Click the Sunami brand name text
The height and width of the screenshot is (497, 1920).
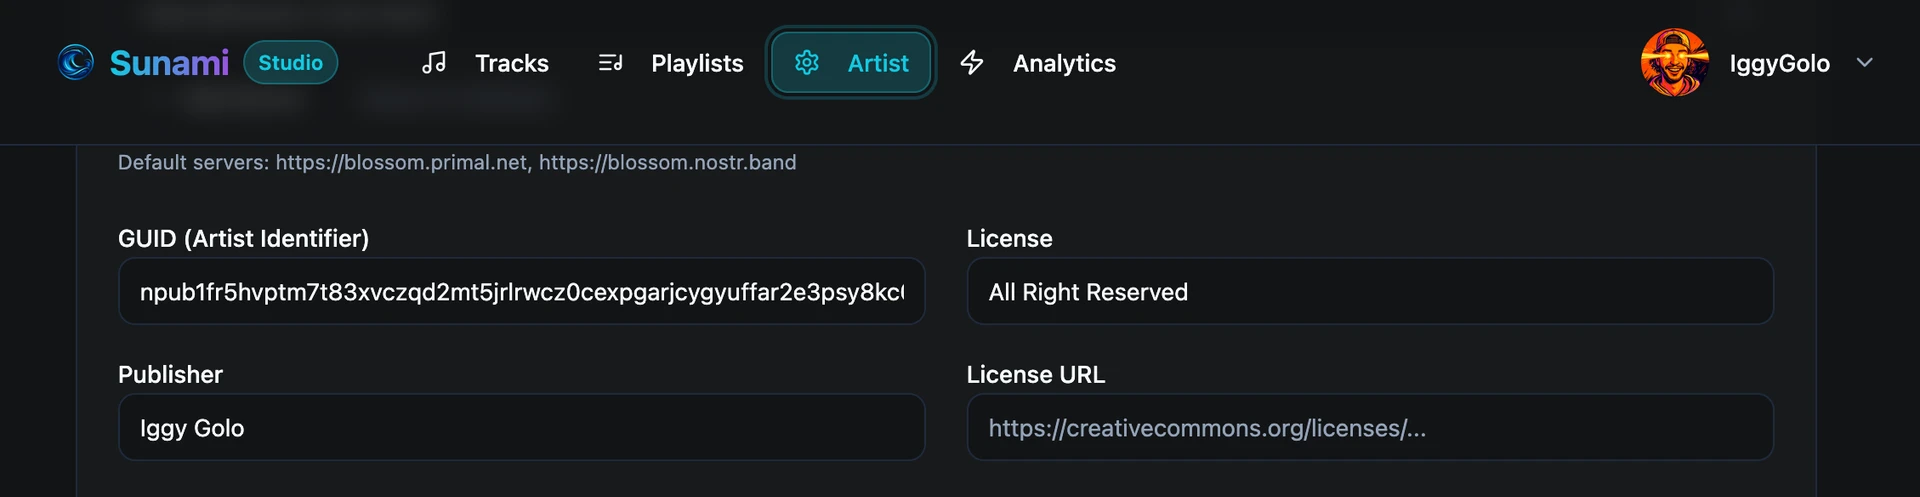(169, 63)
